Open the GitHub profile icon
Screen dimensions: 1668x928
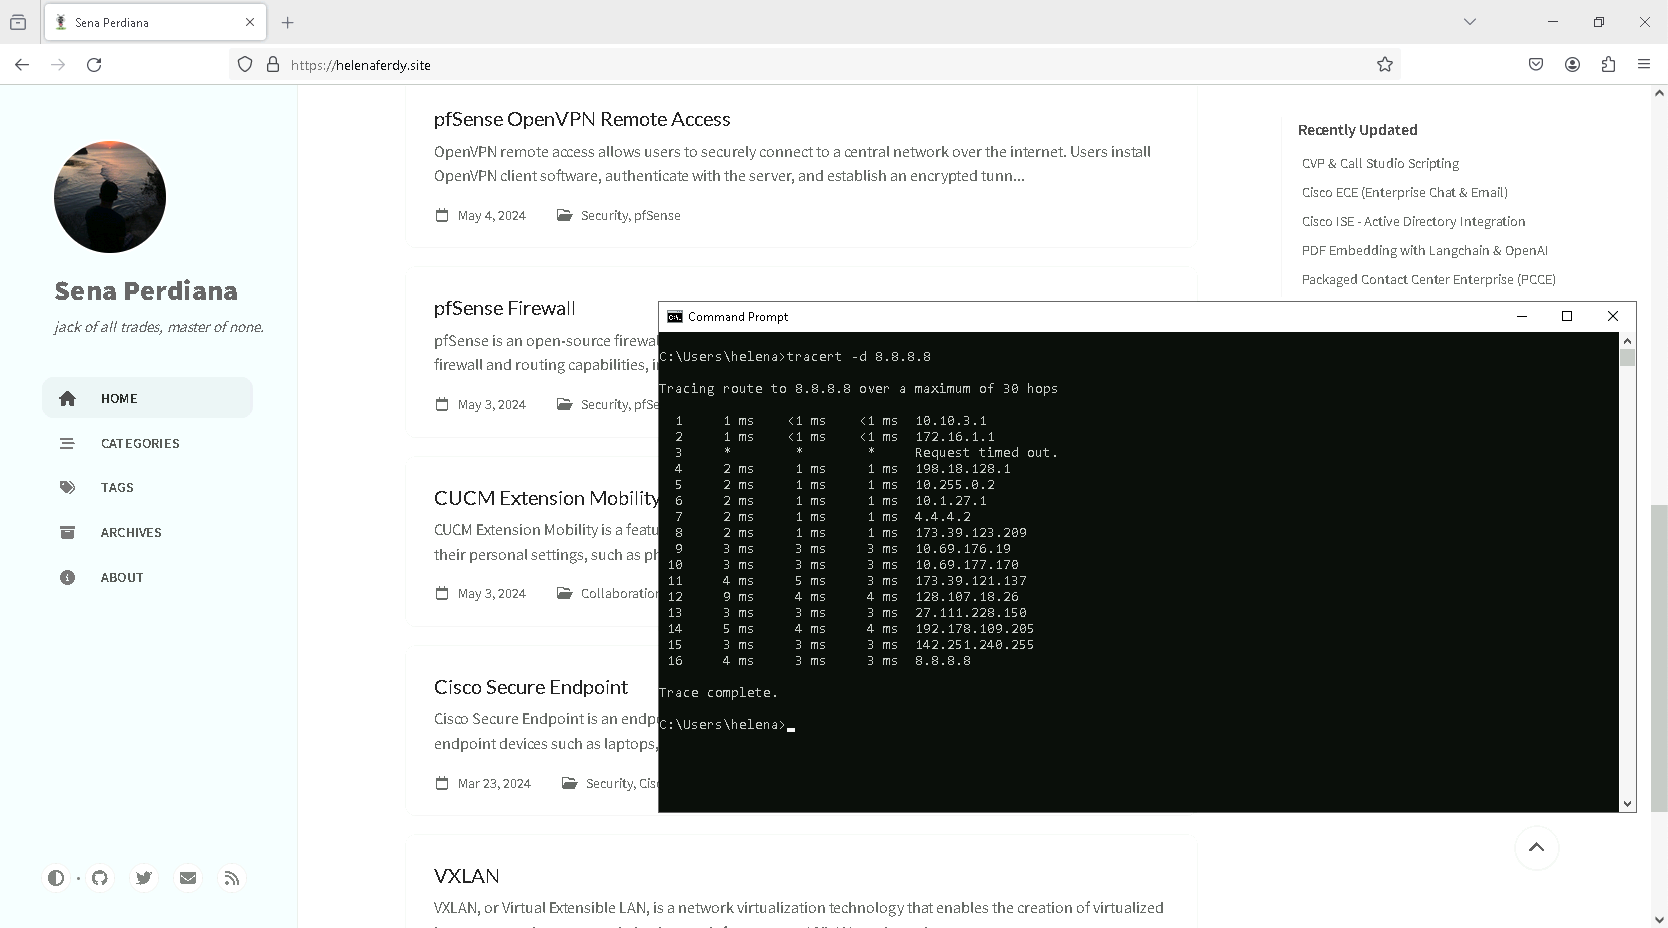[100, 878]
